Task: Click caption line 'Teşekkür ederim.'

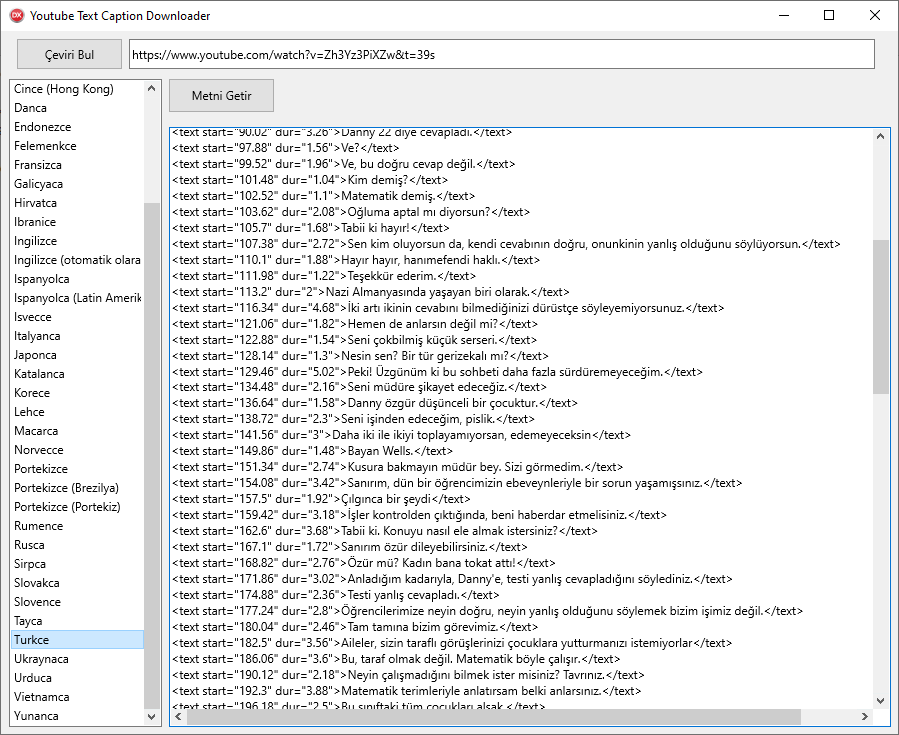Action: (x=324, y=276)
